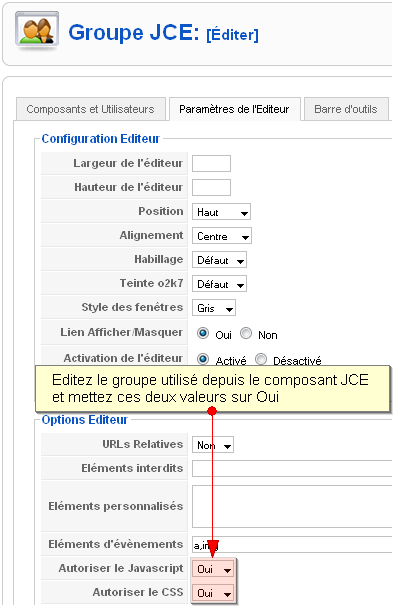Select Non for Lien Afficher/Masquer
393x606 pixels.
(x=246, y=333)
